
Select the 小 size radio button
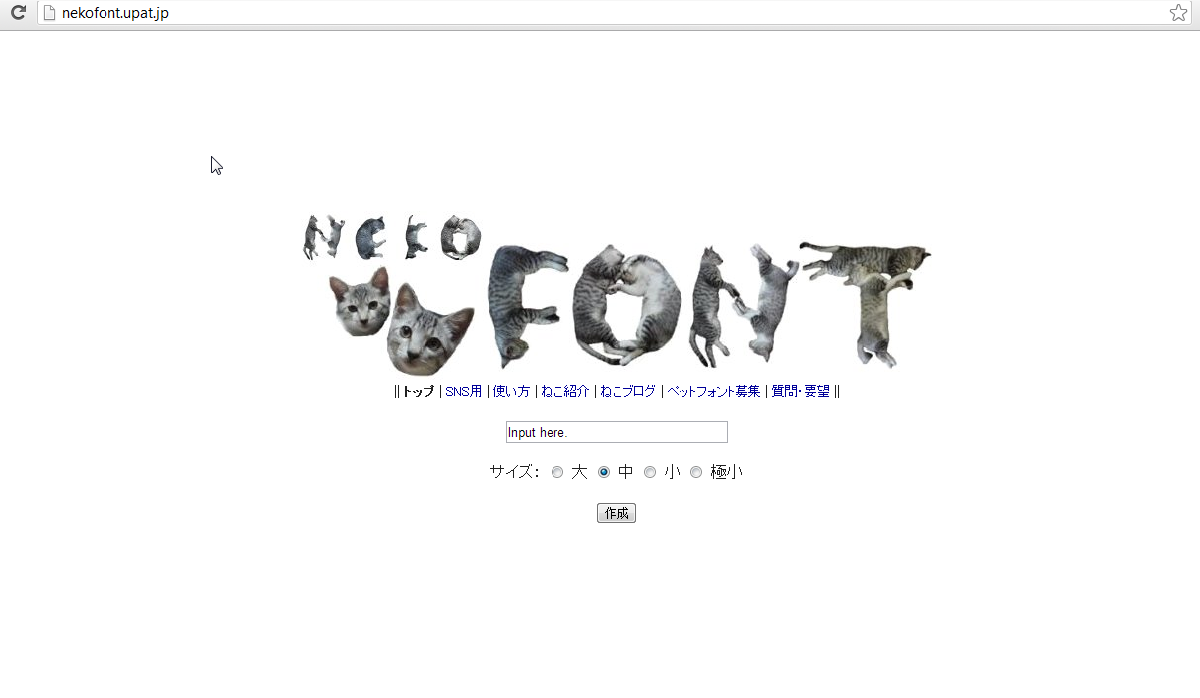(x=650, y=472)
